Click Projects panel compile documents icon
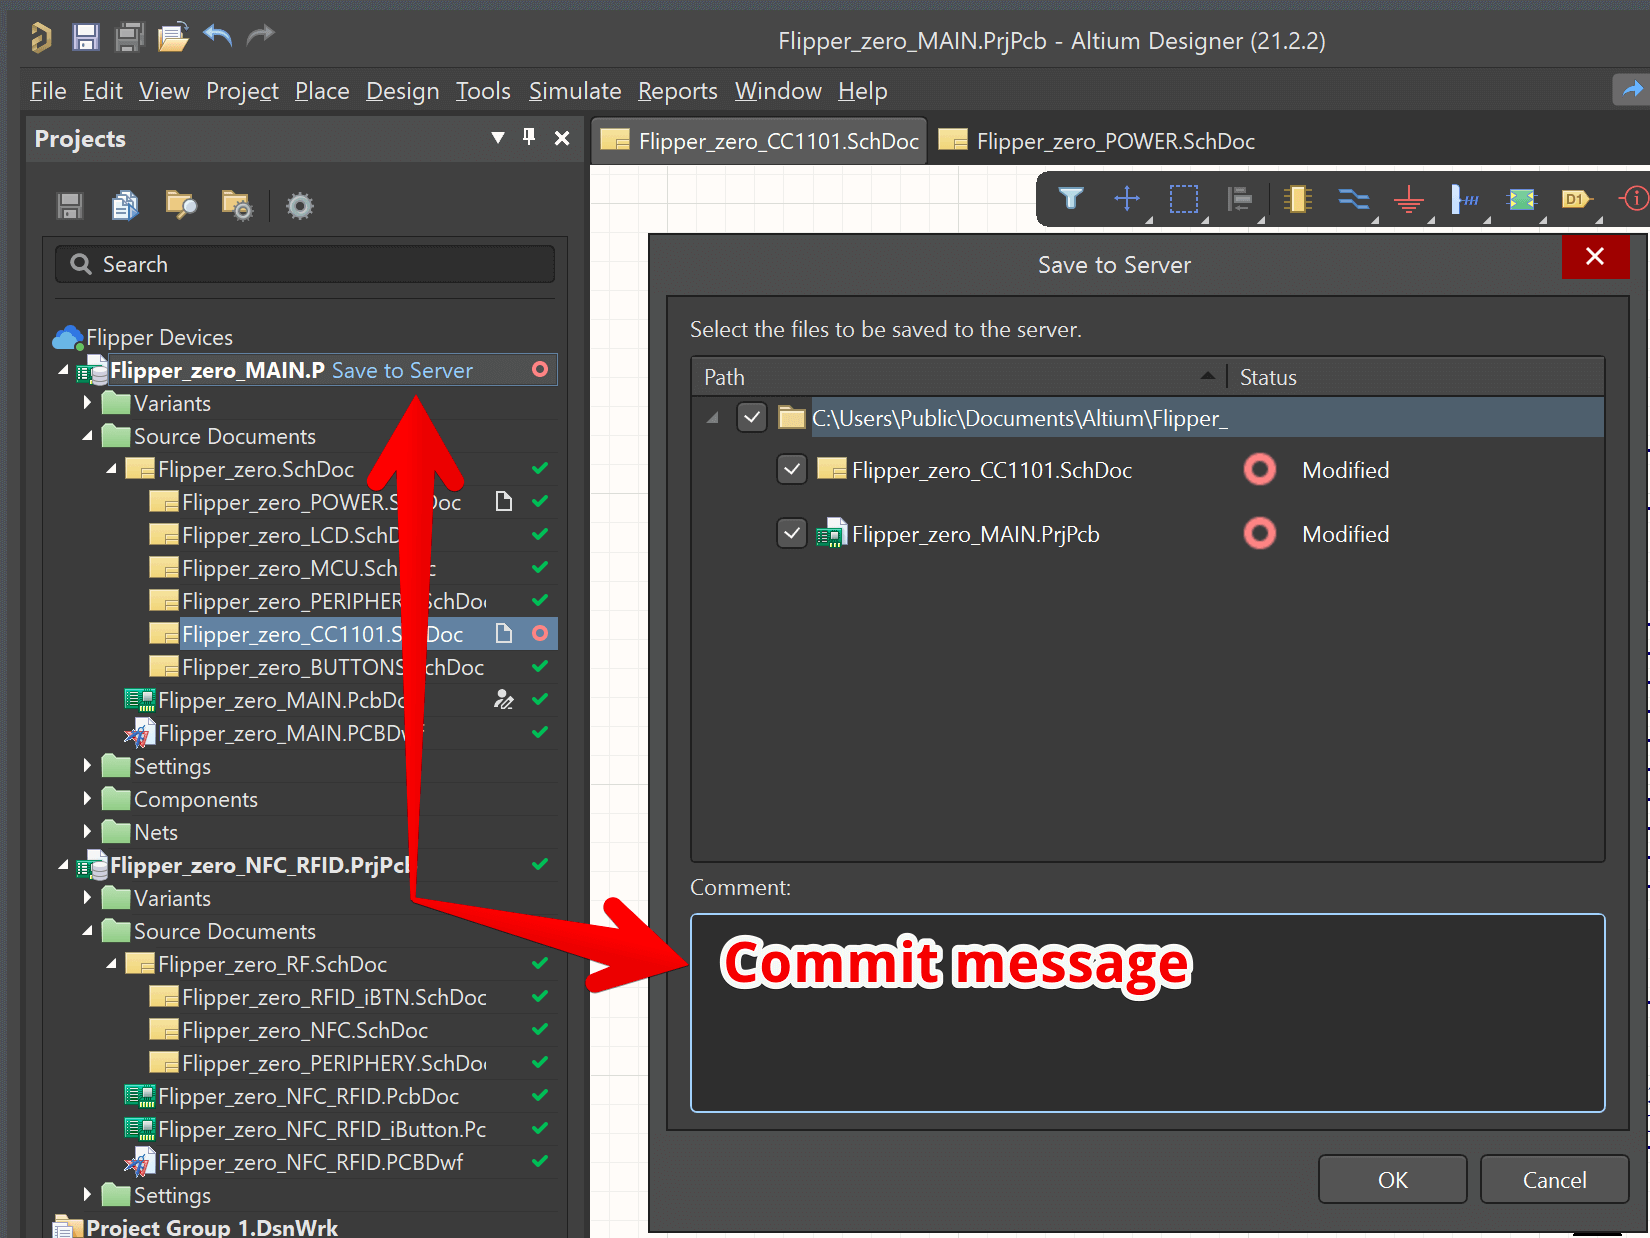 [x=125, y=206]
